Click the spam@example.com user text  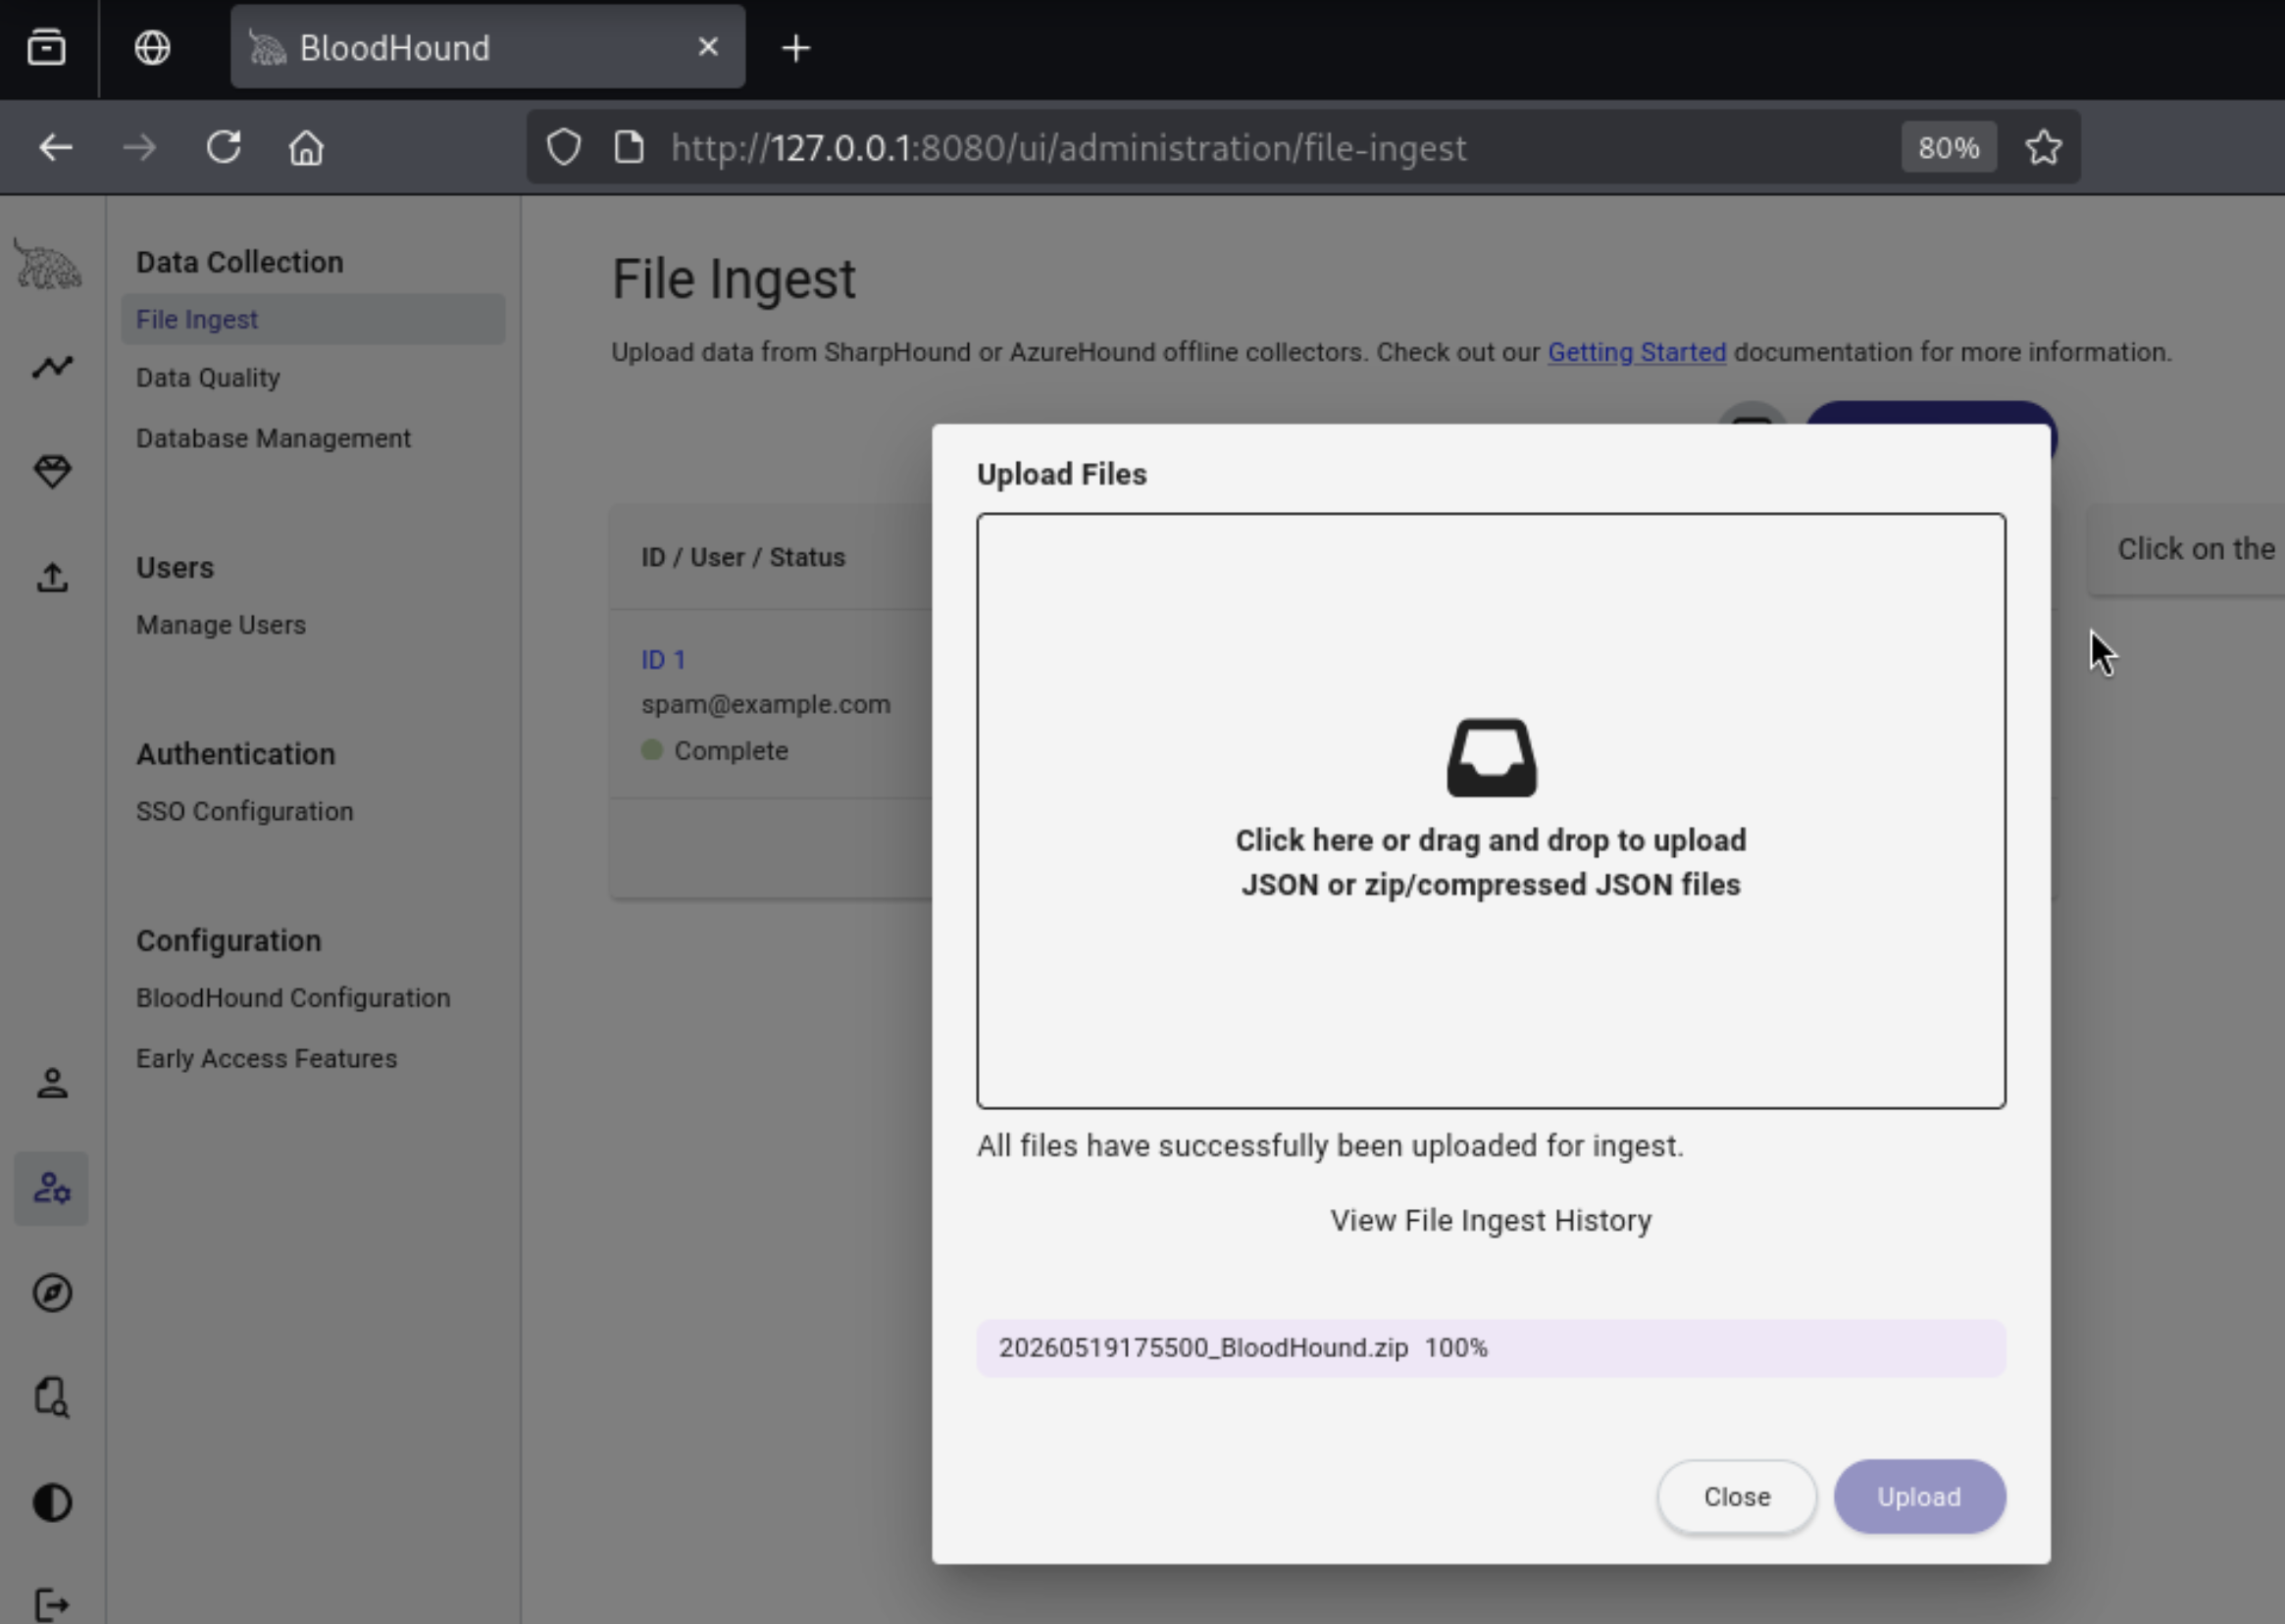pos(766,705)
